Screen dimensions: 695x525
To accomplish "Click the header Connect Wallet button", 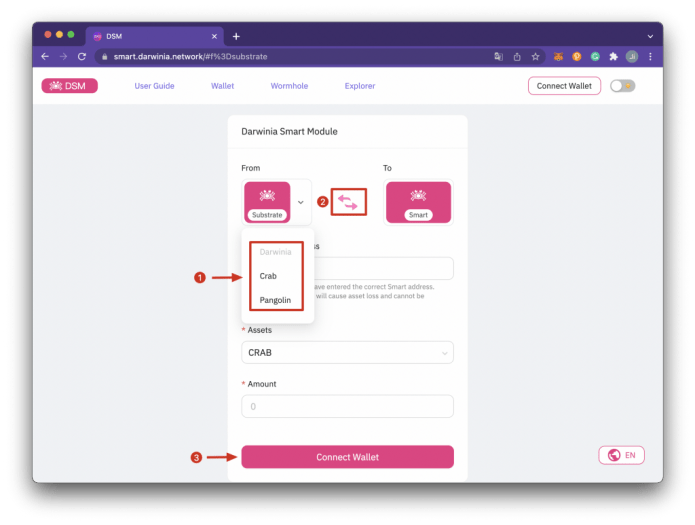I will (x=564, y=86).
